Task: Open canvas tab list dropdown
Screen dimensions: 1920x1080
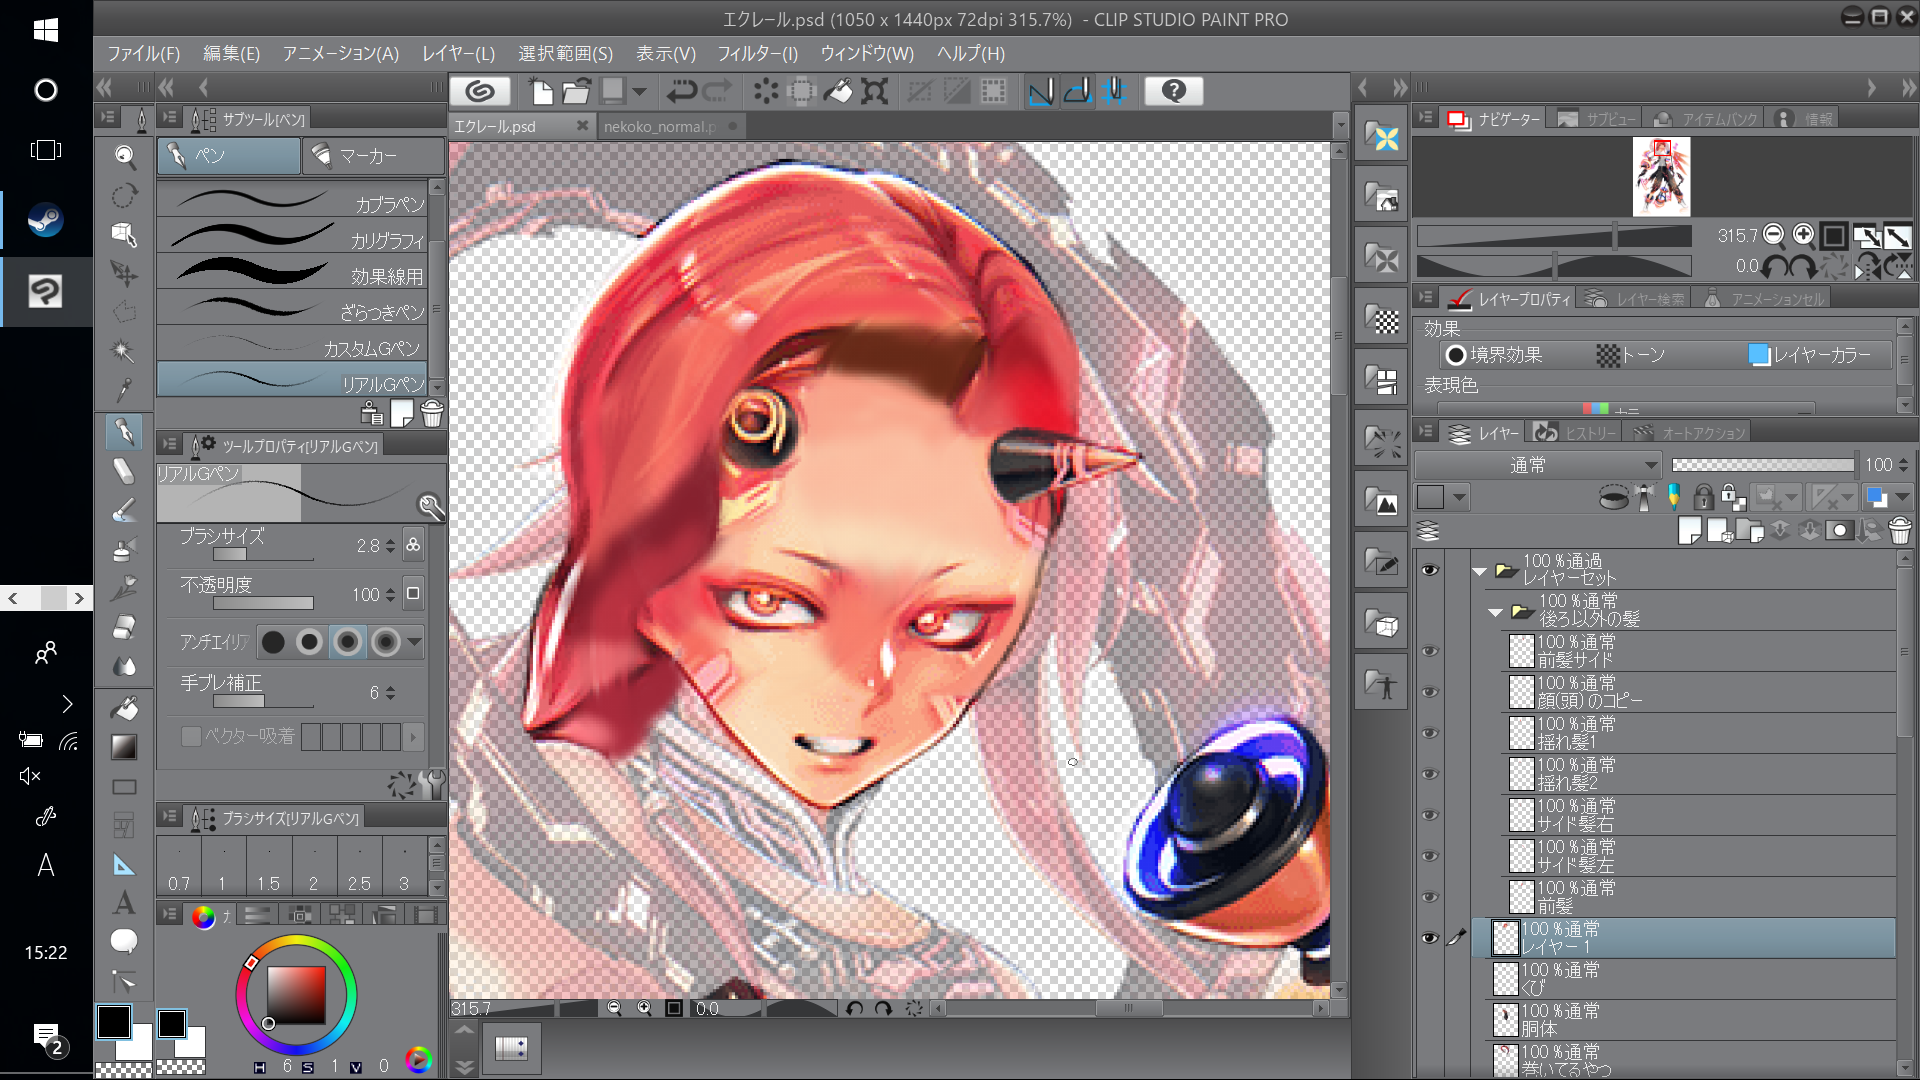Action: click(x=1340, y=126)
